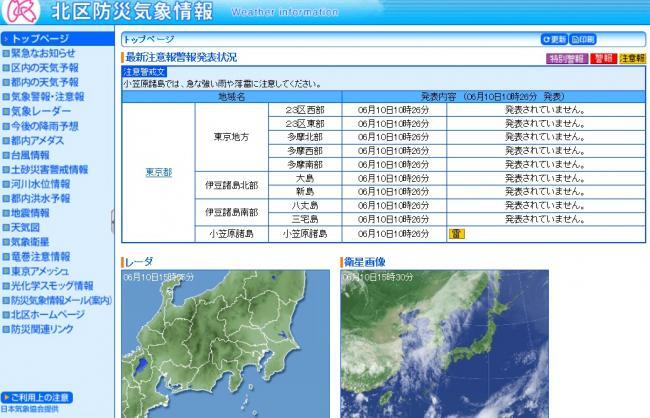Click the sidebar collapse handle
This screenshot has width=650, height=418.
(113, 221)
